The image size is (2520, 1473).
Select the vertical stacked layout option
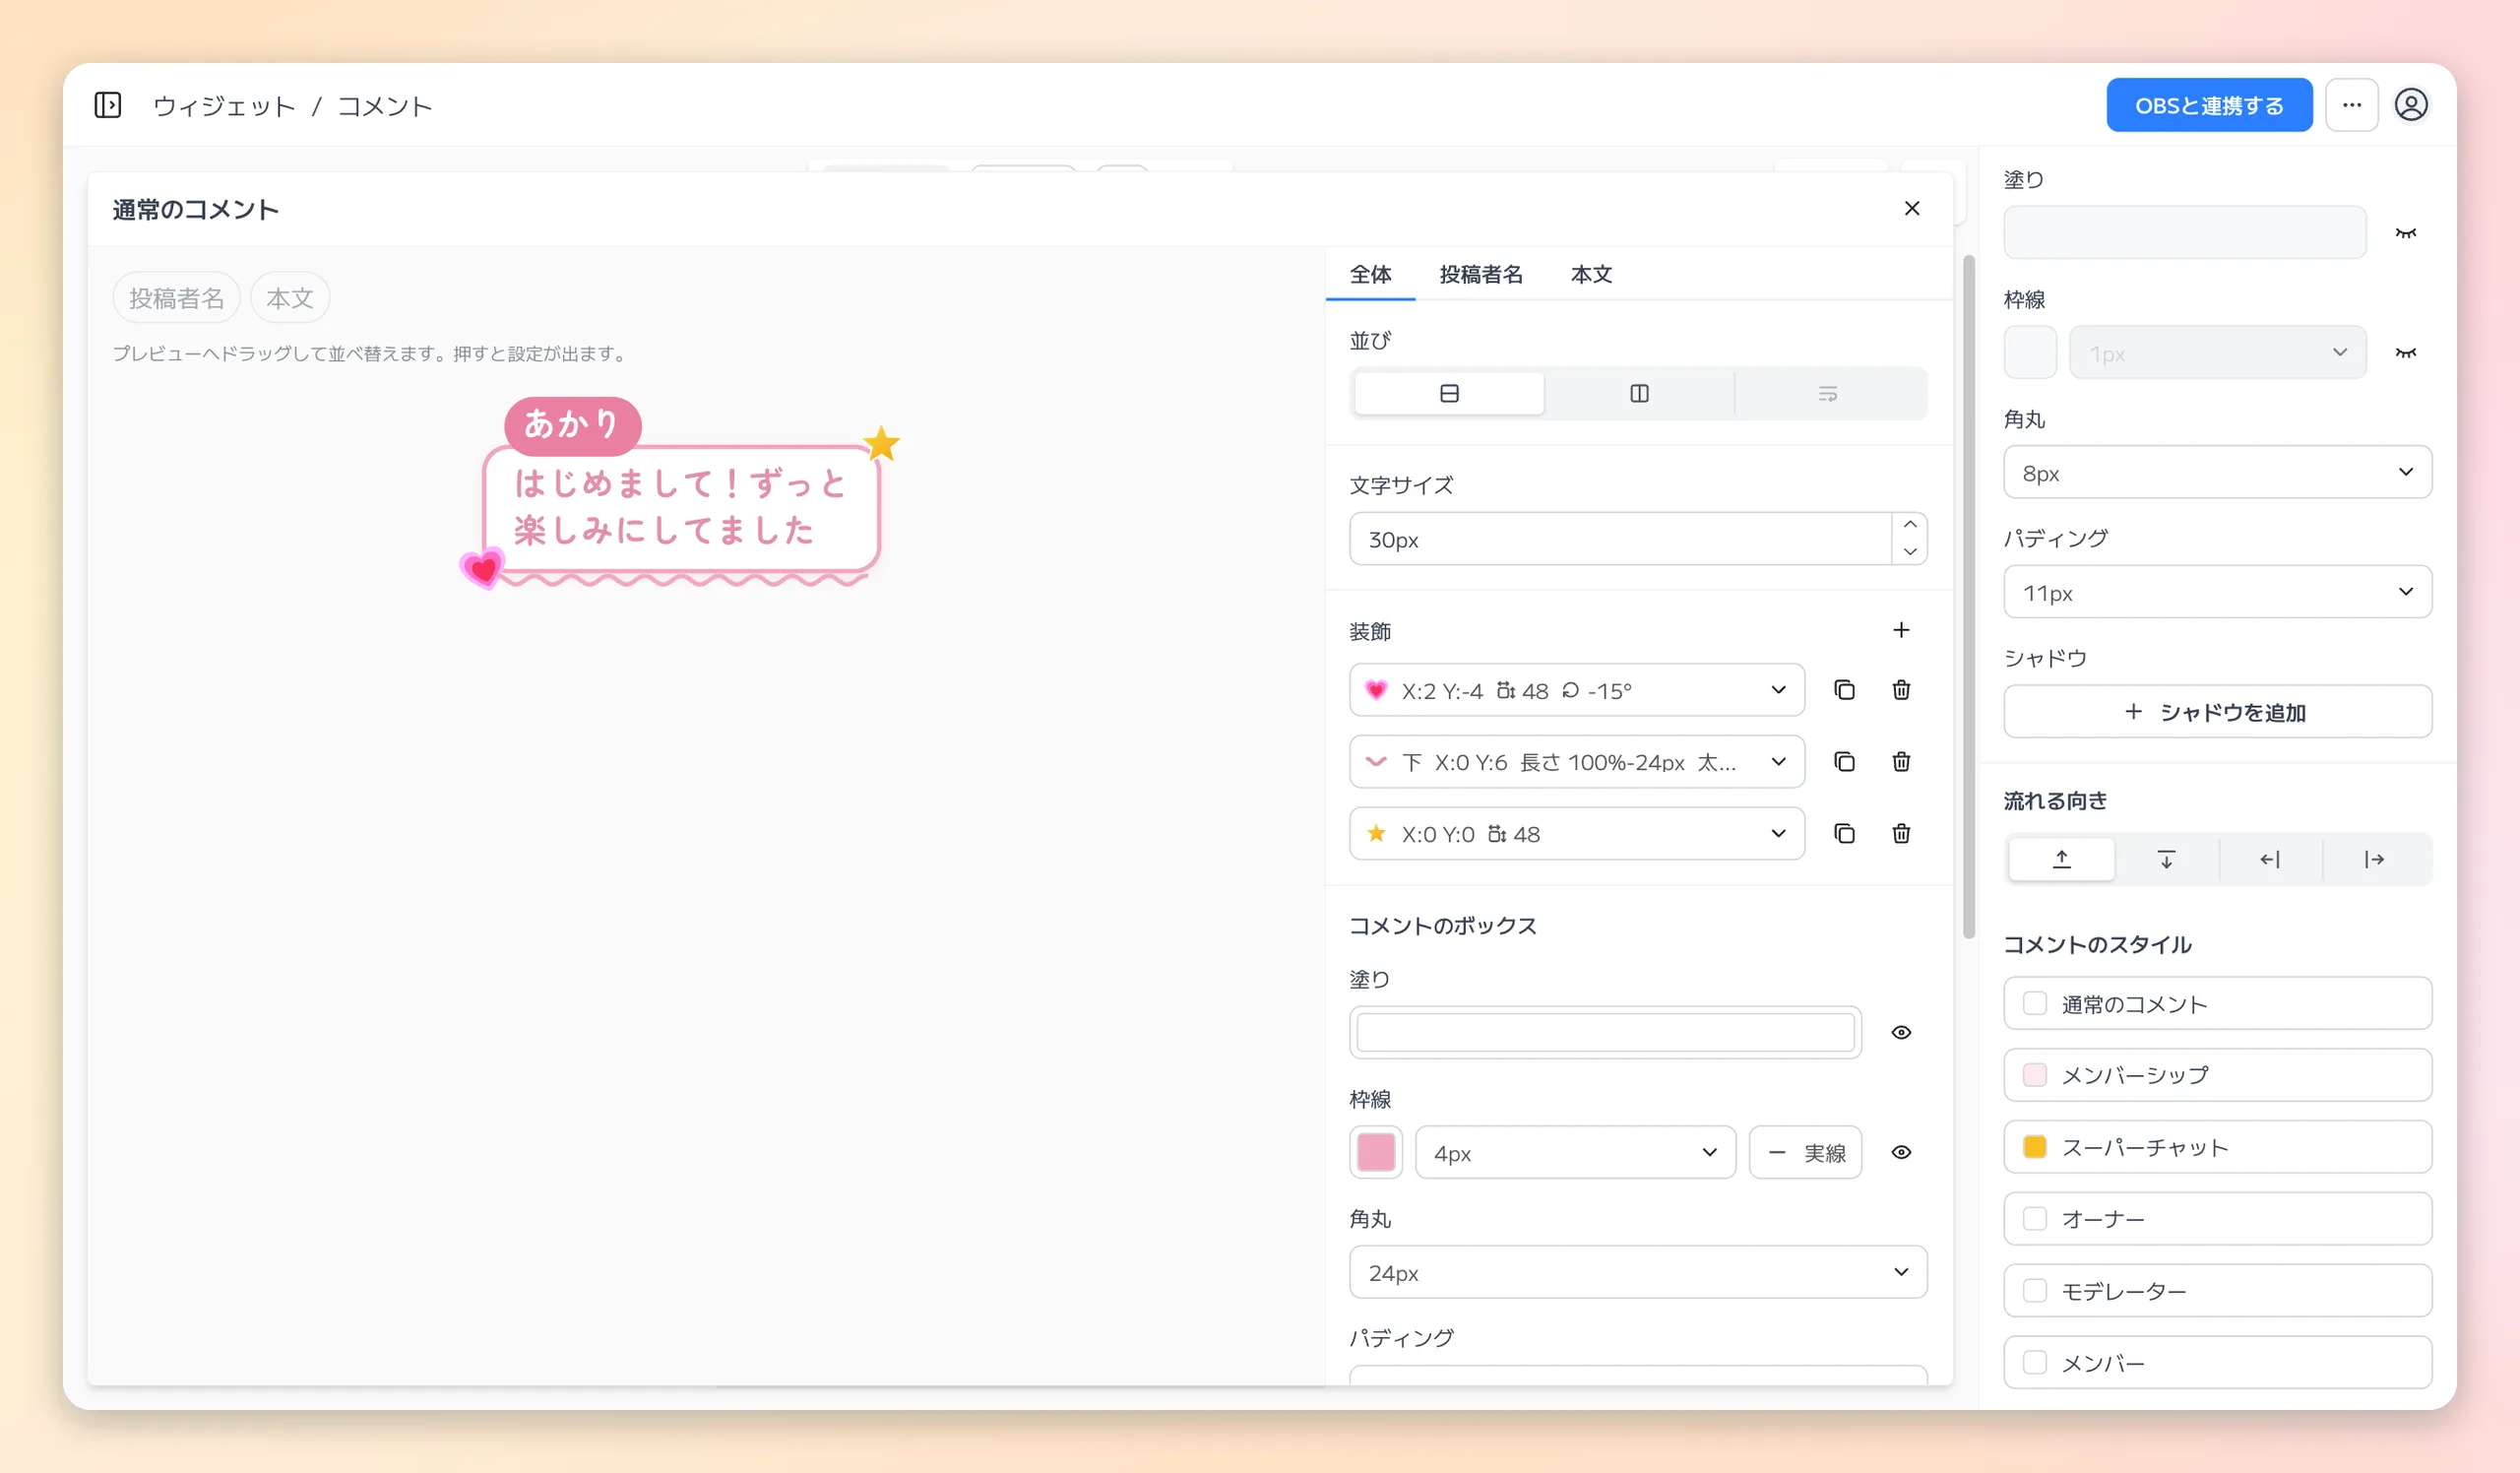coord(1449,393)
